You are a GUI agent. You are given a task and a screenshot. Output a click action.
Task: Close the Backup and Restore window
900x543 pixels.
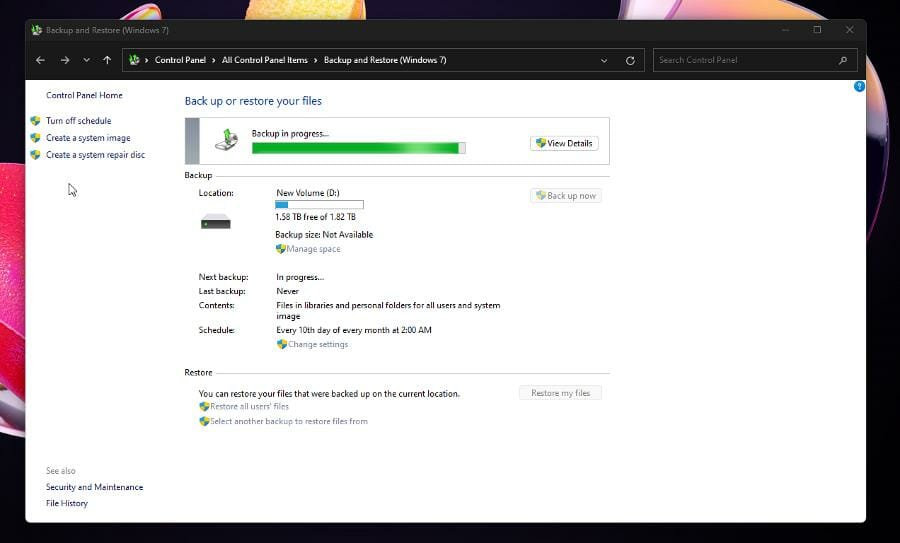click(x=849, y=30)
